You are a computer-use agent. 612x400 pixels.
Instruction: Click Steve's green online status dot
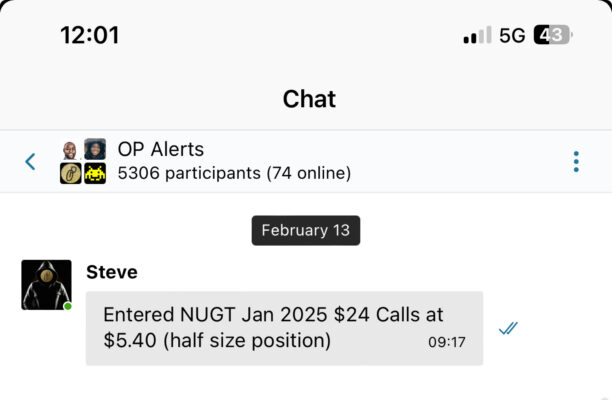click(x=68, y=306)
